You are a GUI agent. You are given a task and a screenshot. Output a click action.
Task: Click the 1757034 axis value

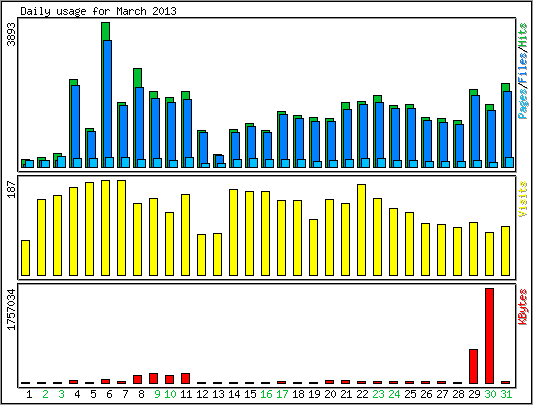pos(12,309)
